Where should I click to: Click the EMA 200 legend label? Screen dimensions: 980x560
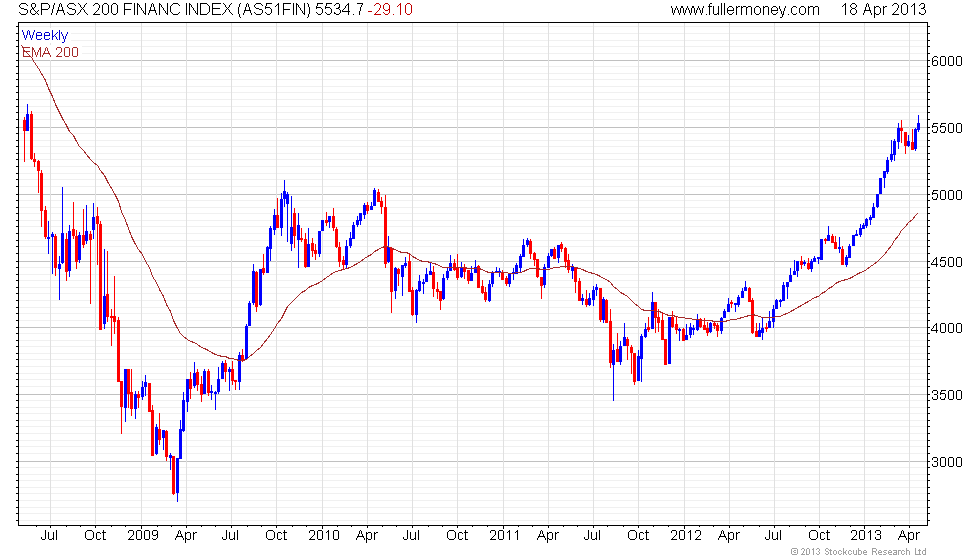[50, 52]
